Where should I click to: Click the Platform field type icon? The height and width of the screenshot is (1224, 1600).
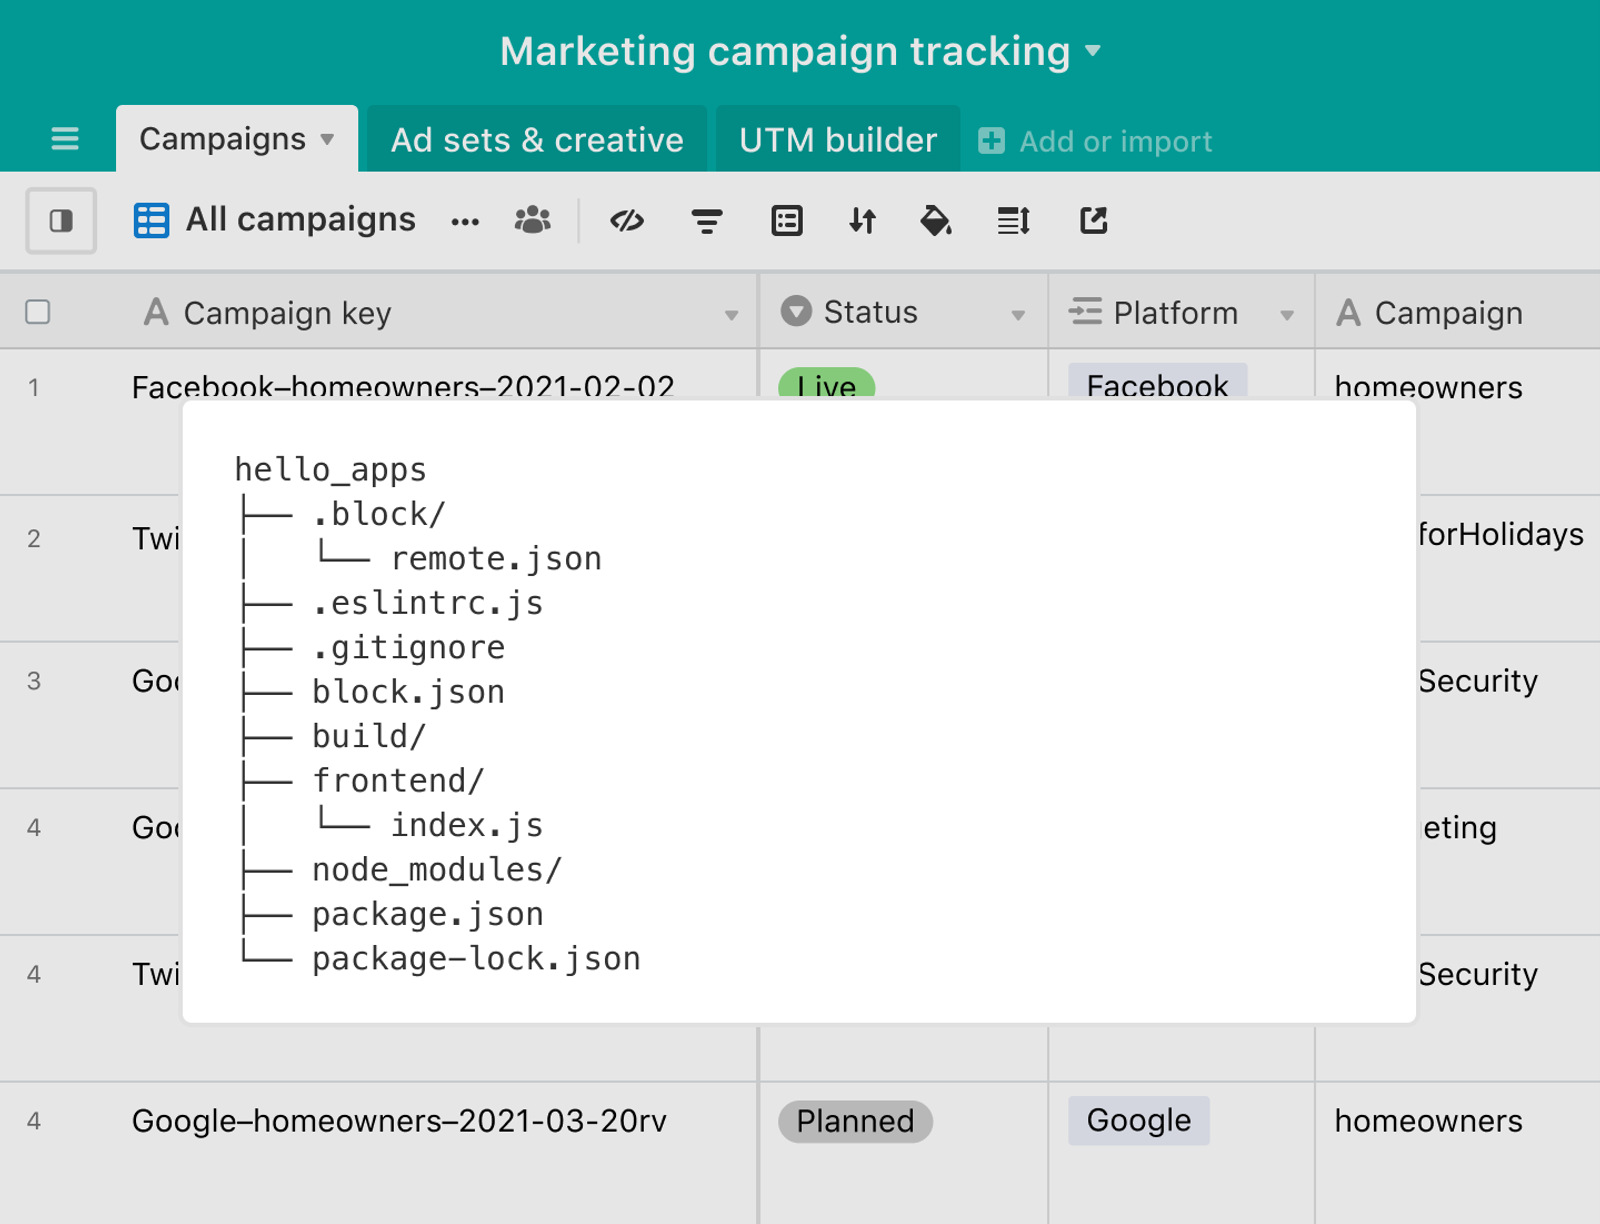1085,312
